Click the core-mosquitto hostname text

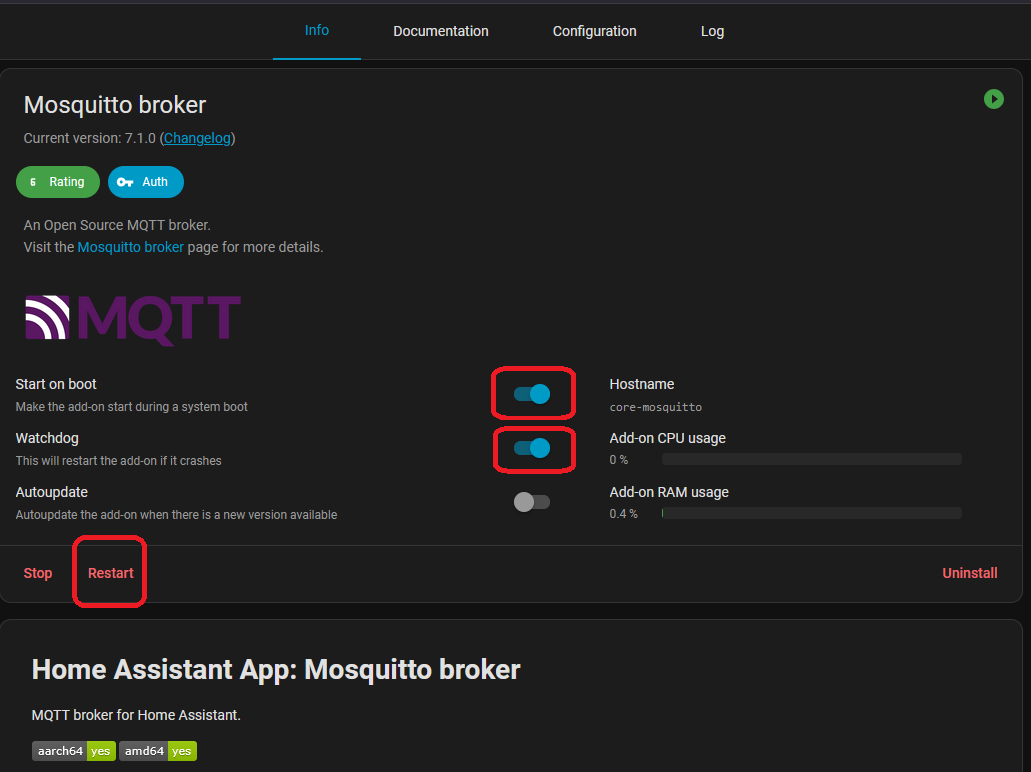pyautogui.click(x=656, y=407)
